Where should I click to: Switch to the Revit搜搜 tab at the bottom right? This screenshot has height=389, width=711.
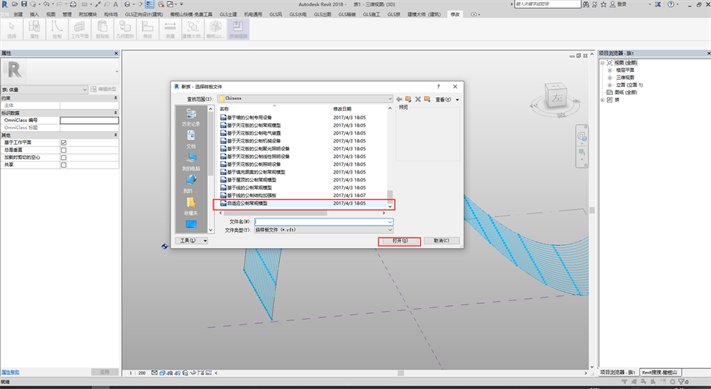(x=659, y=372)
